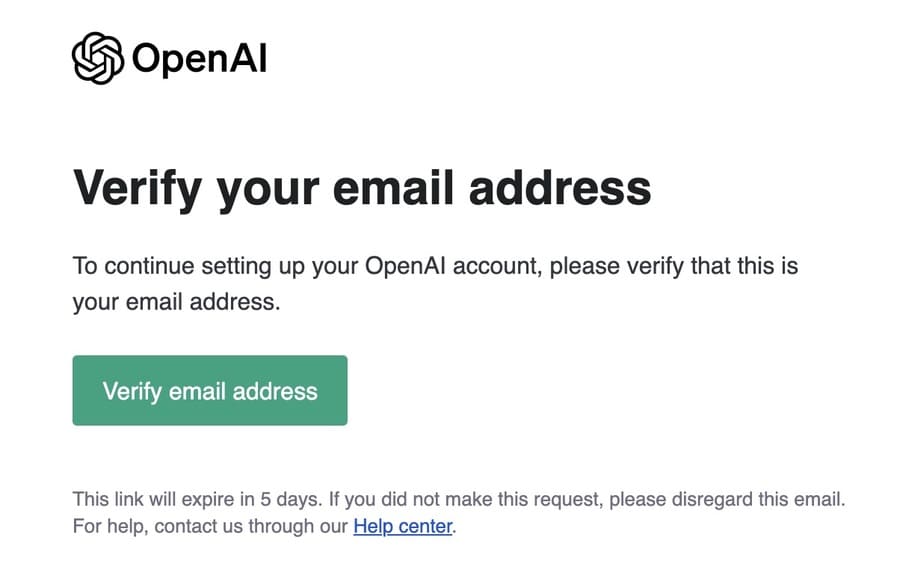Image resolution: width=900 pixels, height=582 pixels.
Task: Click the OpenAI knot logo icon
Action: coord(98,58)
